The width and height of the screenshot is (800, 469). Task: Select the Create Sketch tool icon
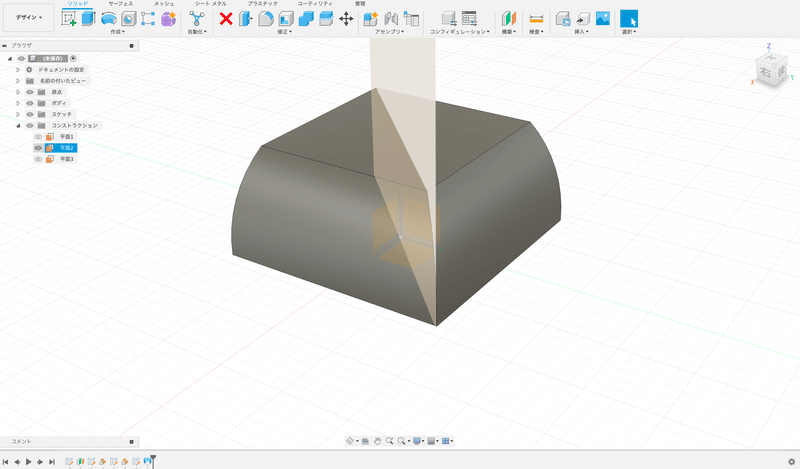[68, 19]
